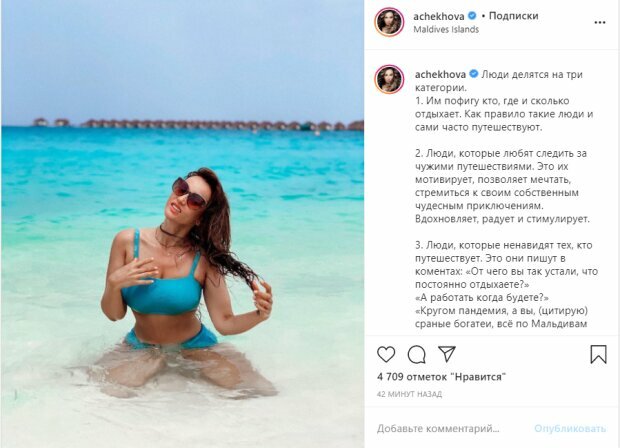
Task: Click achekhova username in caption
Action: (x=440, y=74)
